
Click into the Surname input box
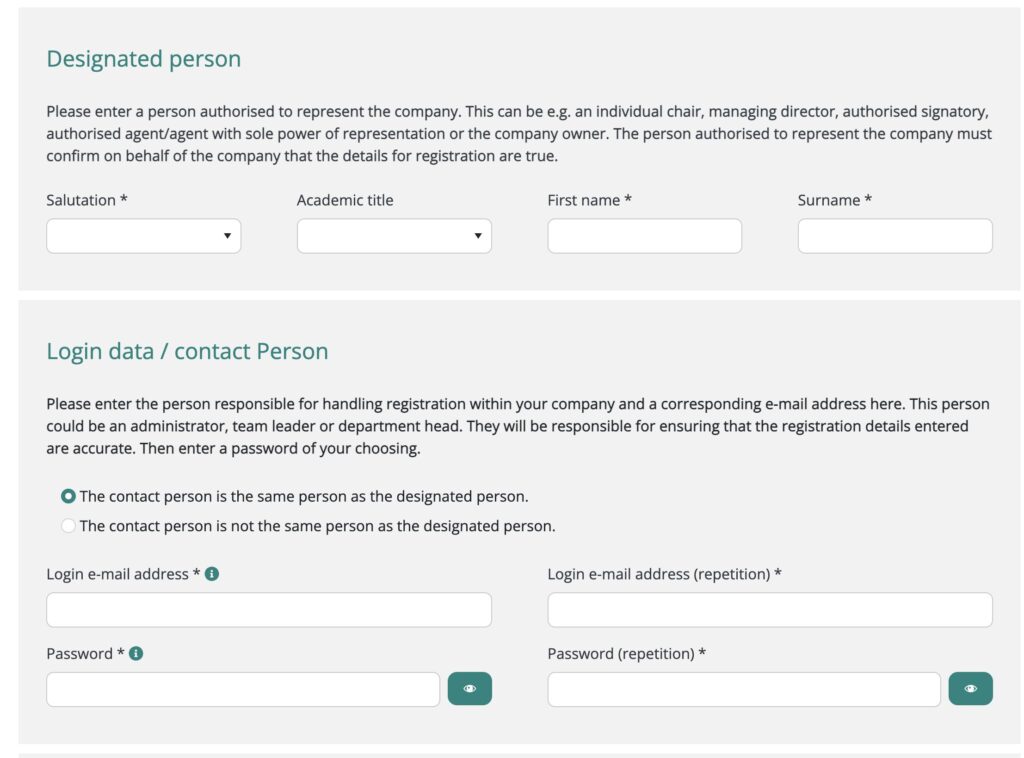895,236
